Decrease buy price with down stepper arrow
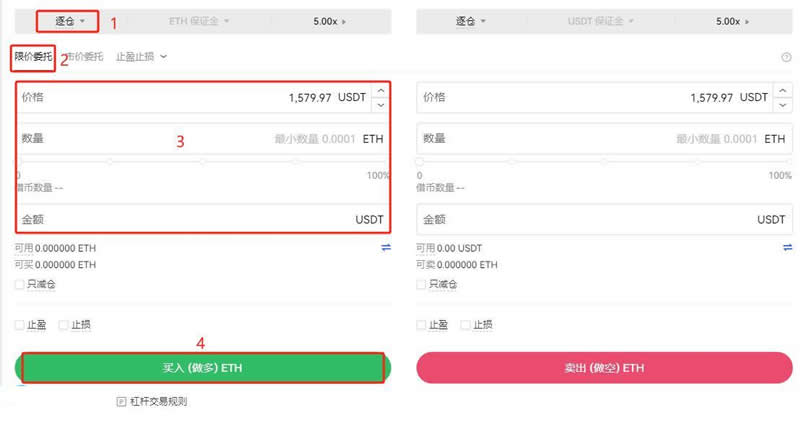Screen dimensions: 800x426 (x=380, y=104)
